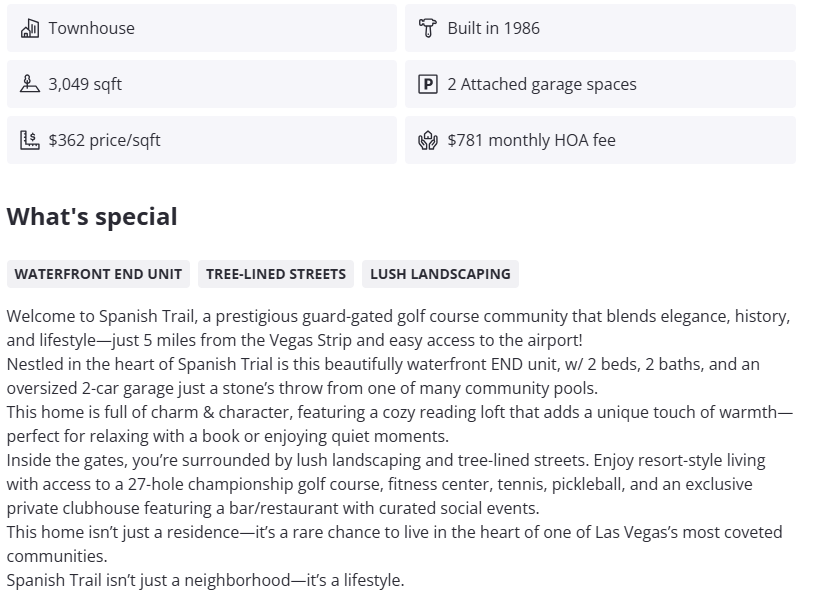This screenshot has width=814, height=595.
Task: Select the TREE-LINED STREETS tag
Action: coord(276,274)
